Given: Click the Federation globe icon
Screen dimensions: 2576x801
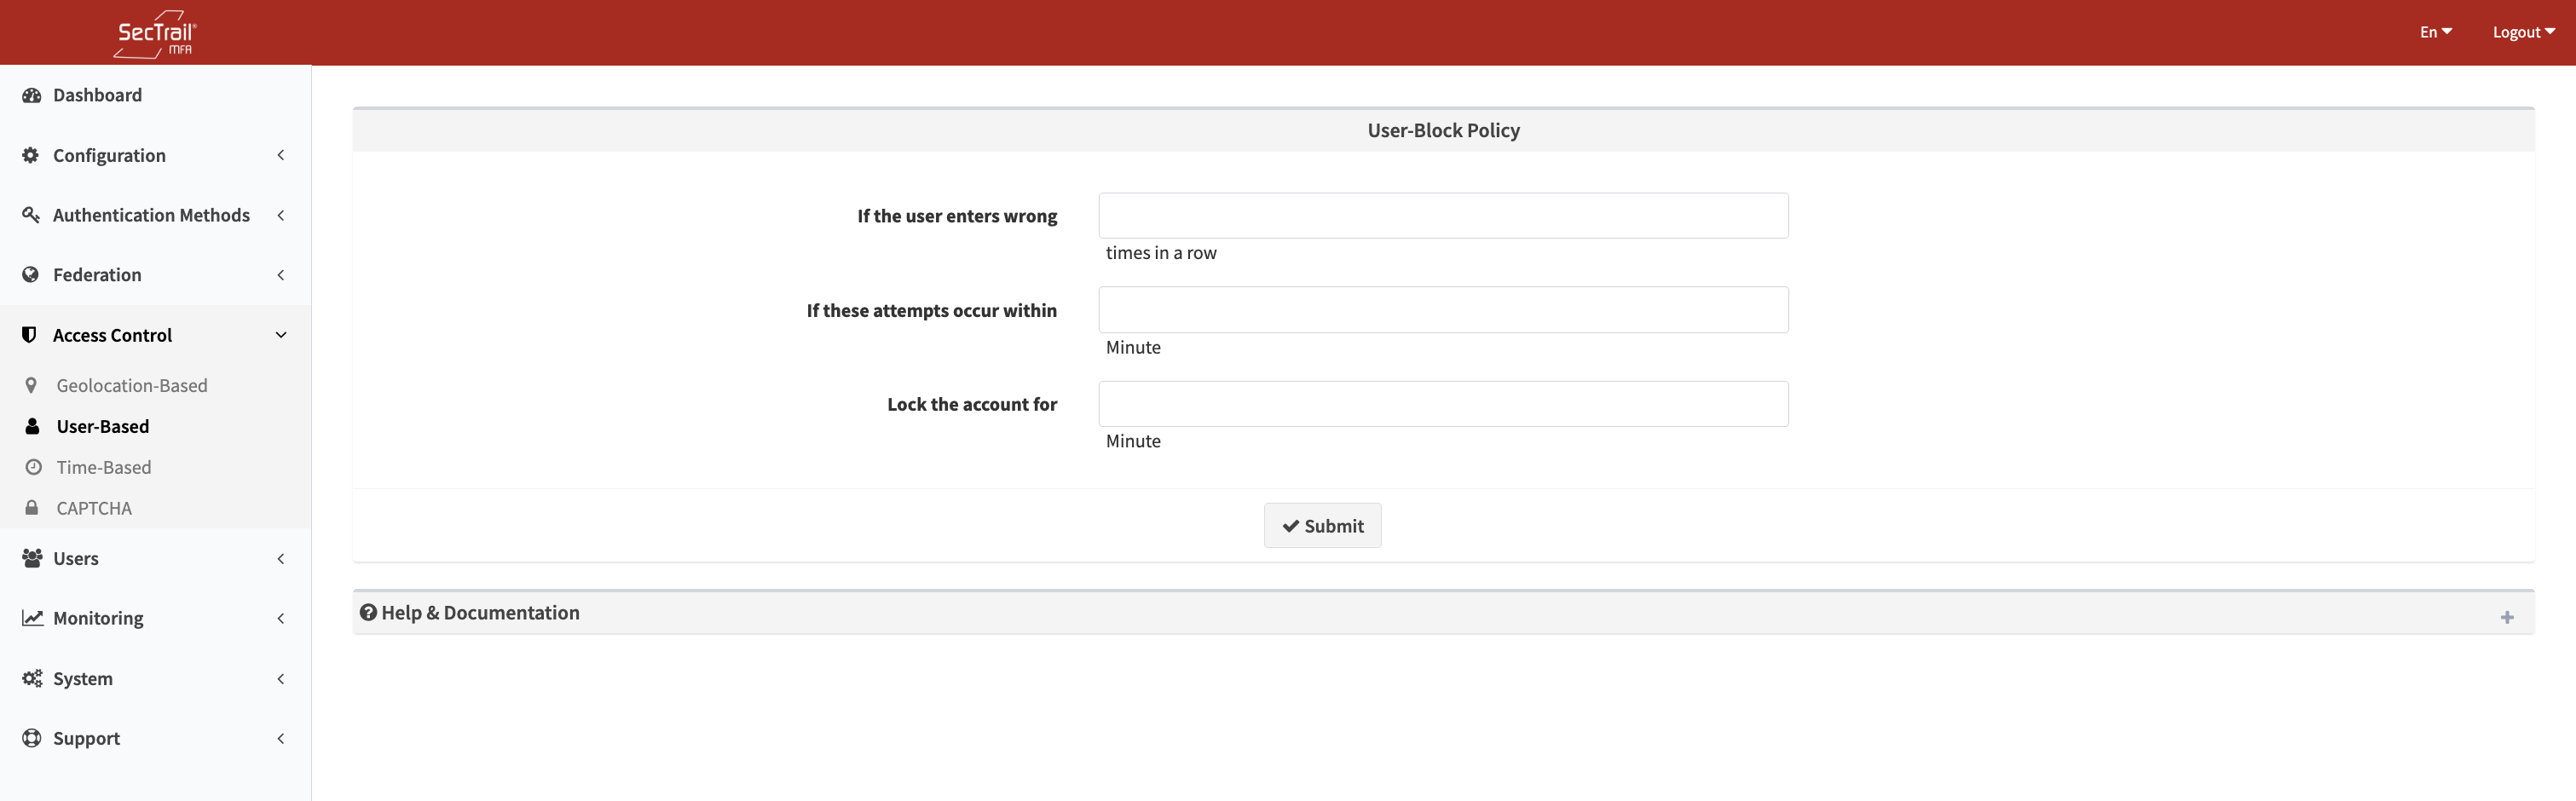Looking at the screenshot, I should point(31,275).
